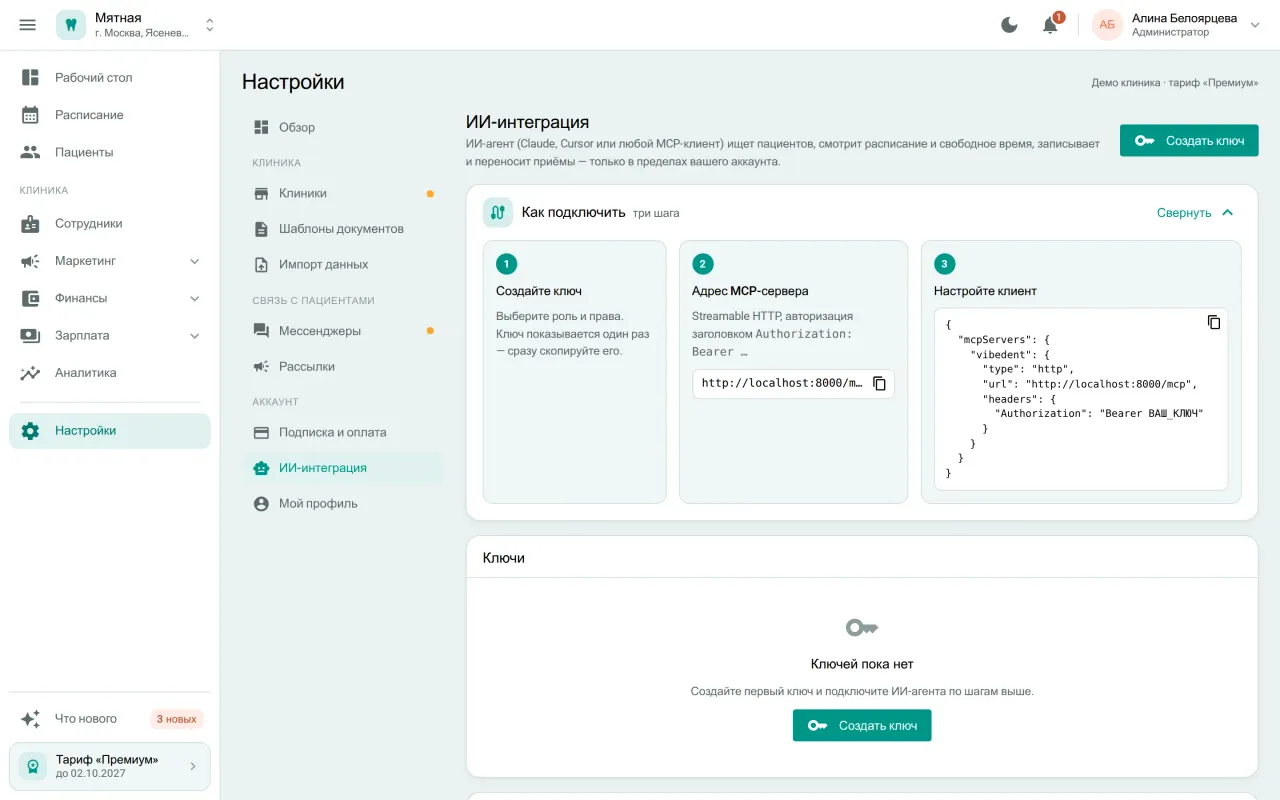Click the 3 новых badge
This screenshot has width=1280, height=800.
pyautogui.click(x=177, y=719)
